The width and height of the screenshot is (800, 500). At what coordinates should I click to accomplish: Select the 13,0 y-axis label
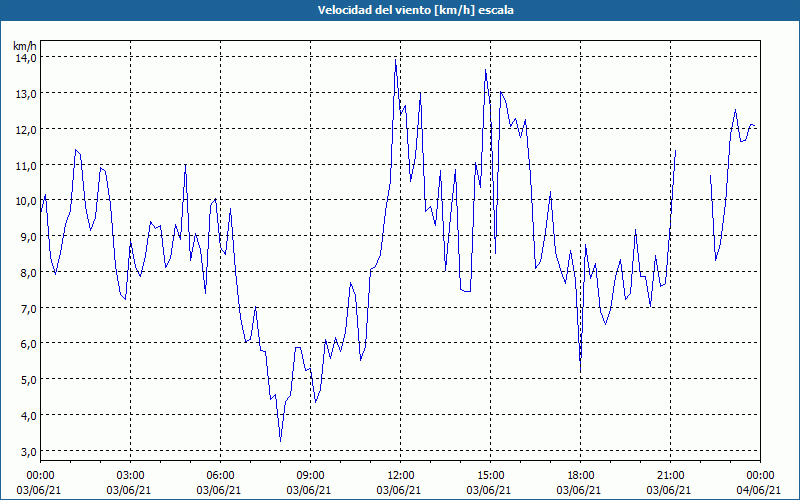25,93
